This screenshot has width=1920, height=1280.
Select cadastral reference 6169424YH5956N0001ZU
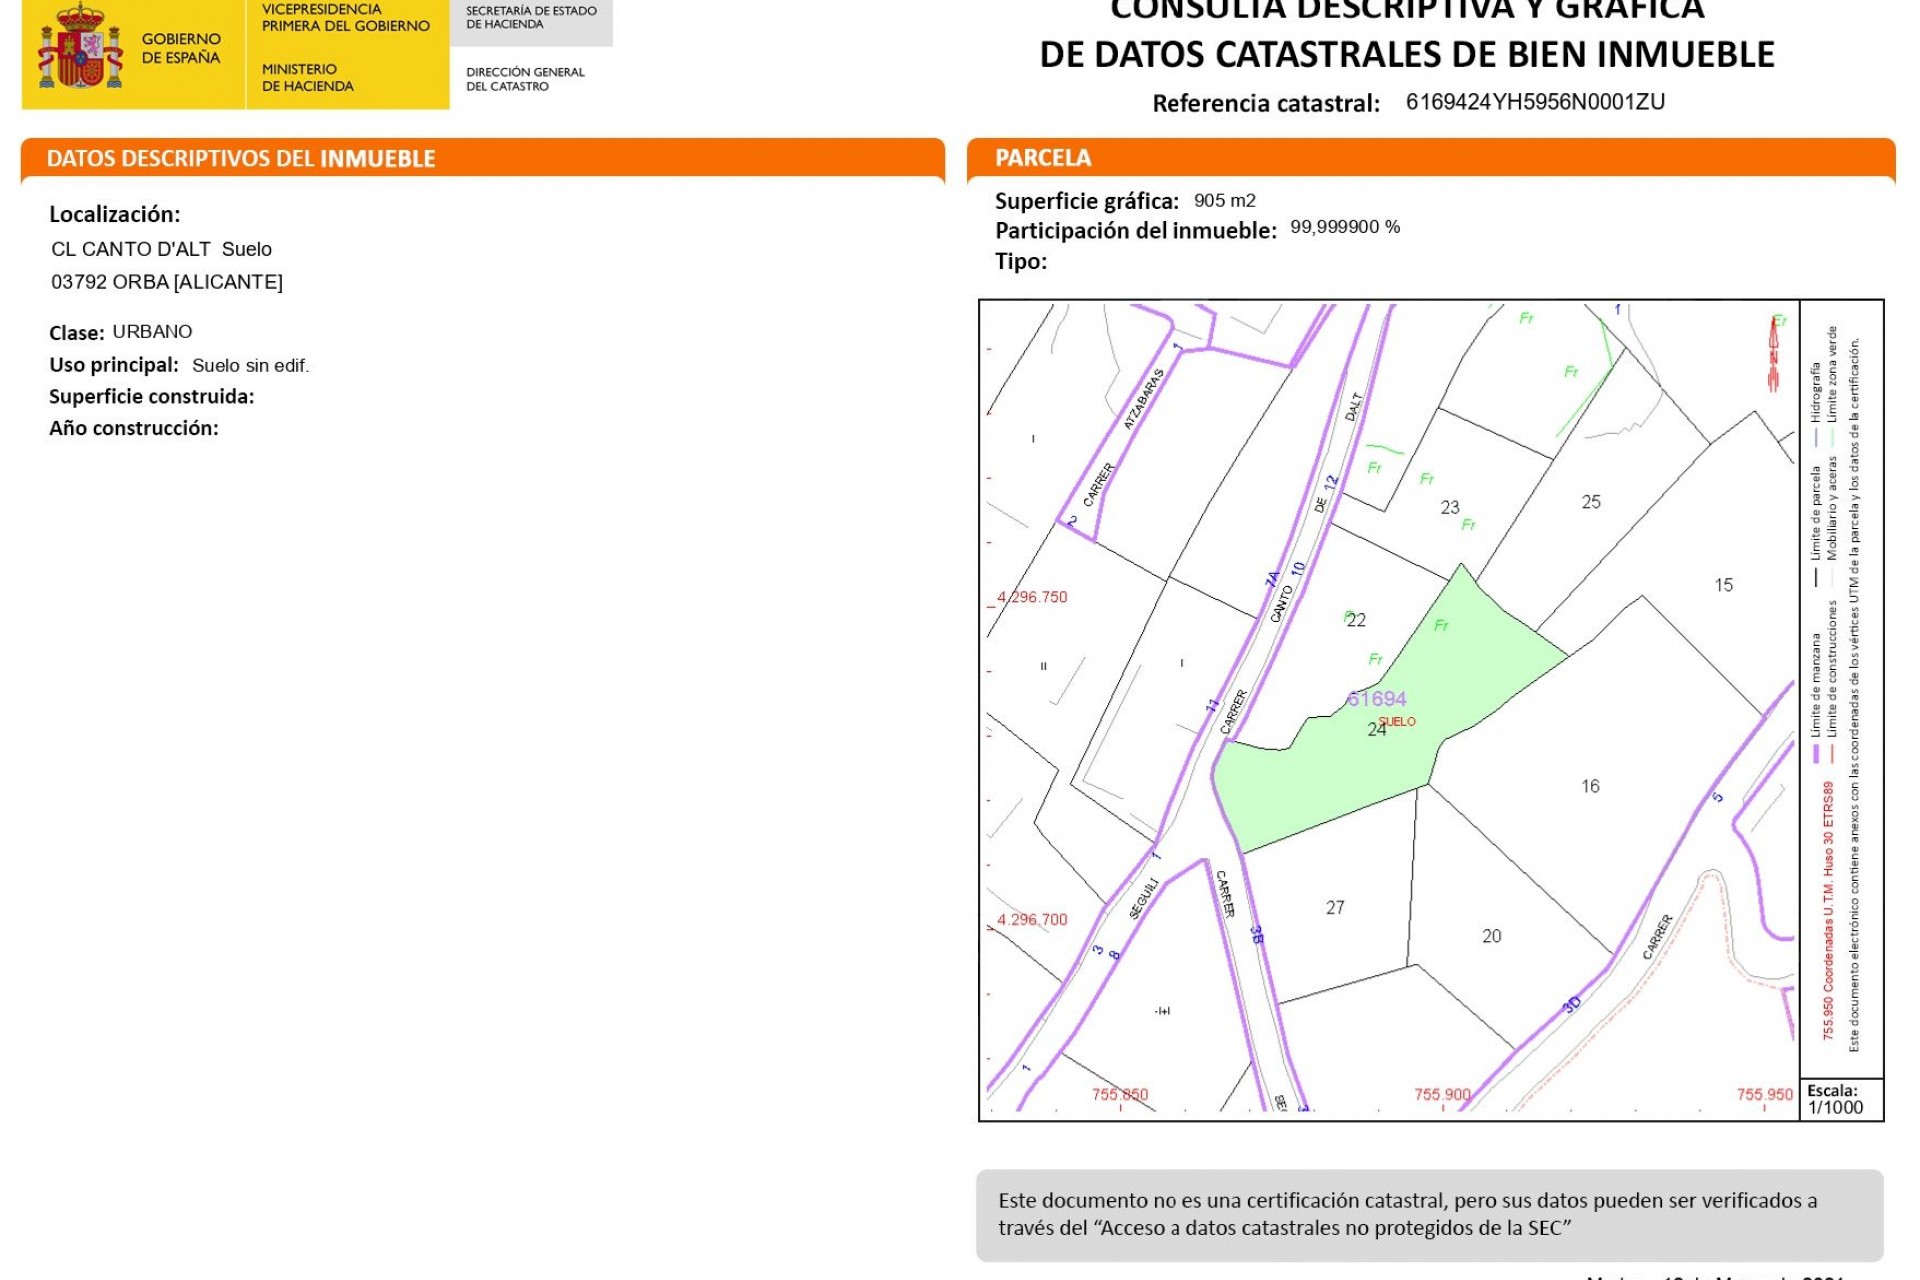click(1535, 102)
